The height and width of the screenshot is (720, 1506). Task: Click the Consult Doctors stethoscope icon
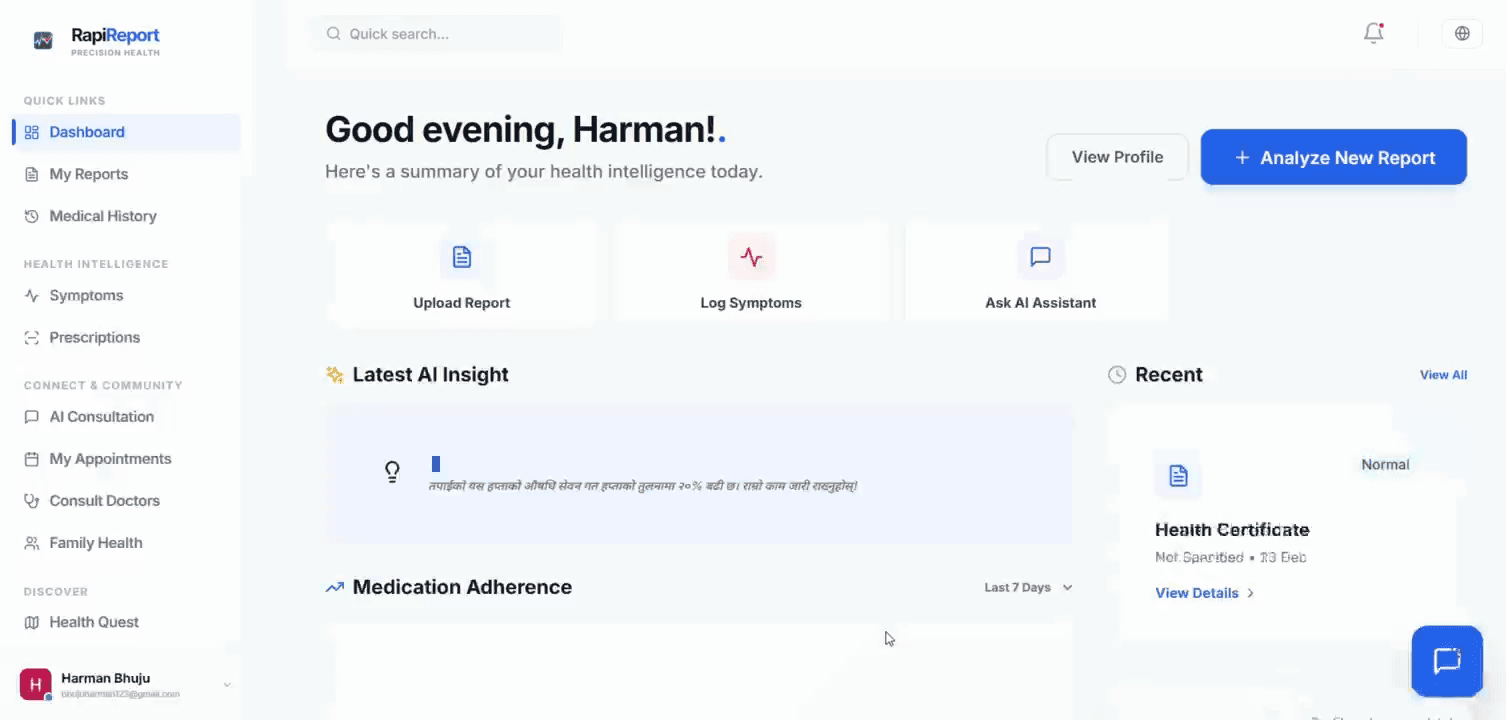pos(32,501)
